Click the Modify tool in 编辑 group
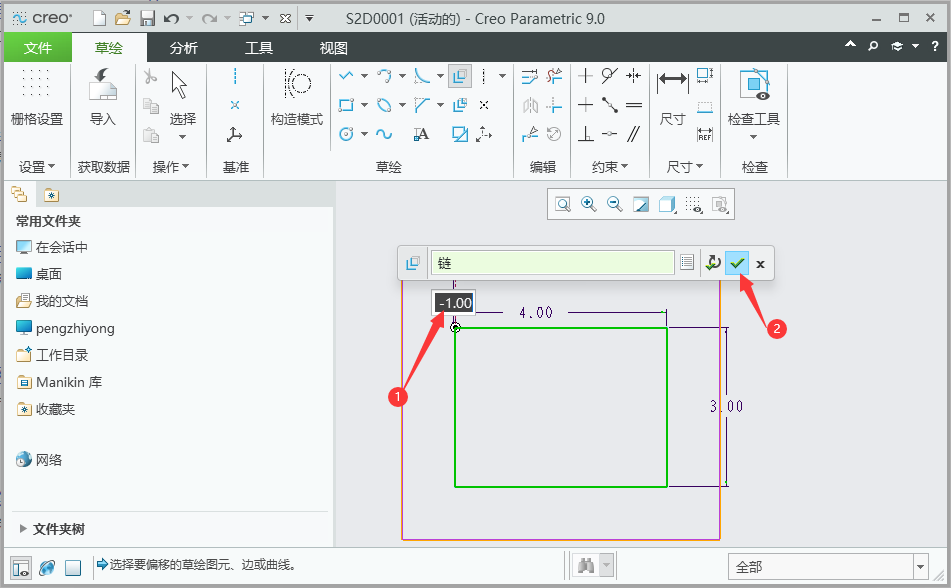Screen dimensions: 951x588 coord(529,76)
